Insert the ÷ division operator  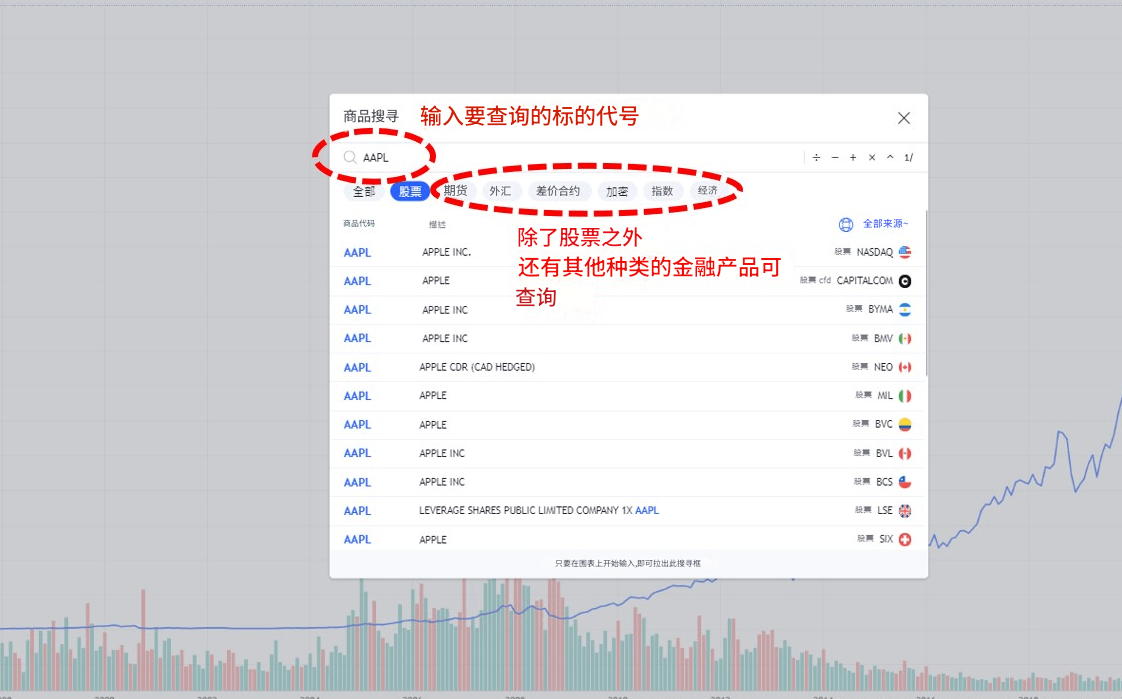(x=816, y=157)
